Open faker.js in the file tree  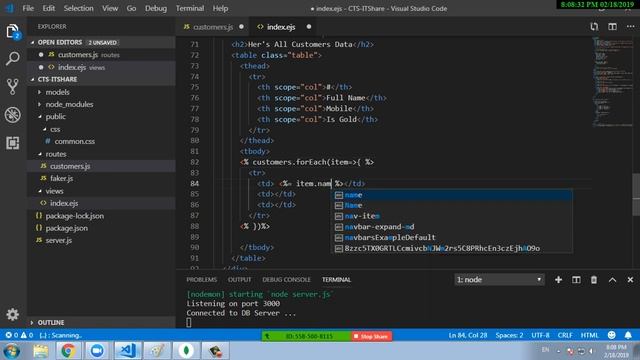(102, 178)
